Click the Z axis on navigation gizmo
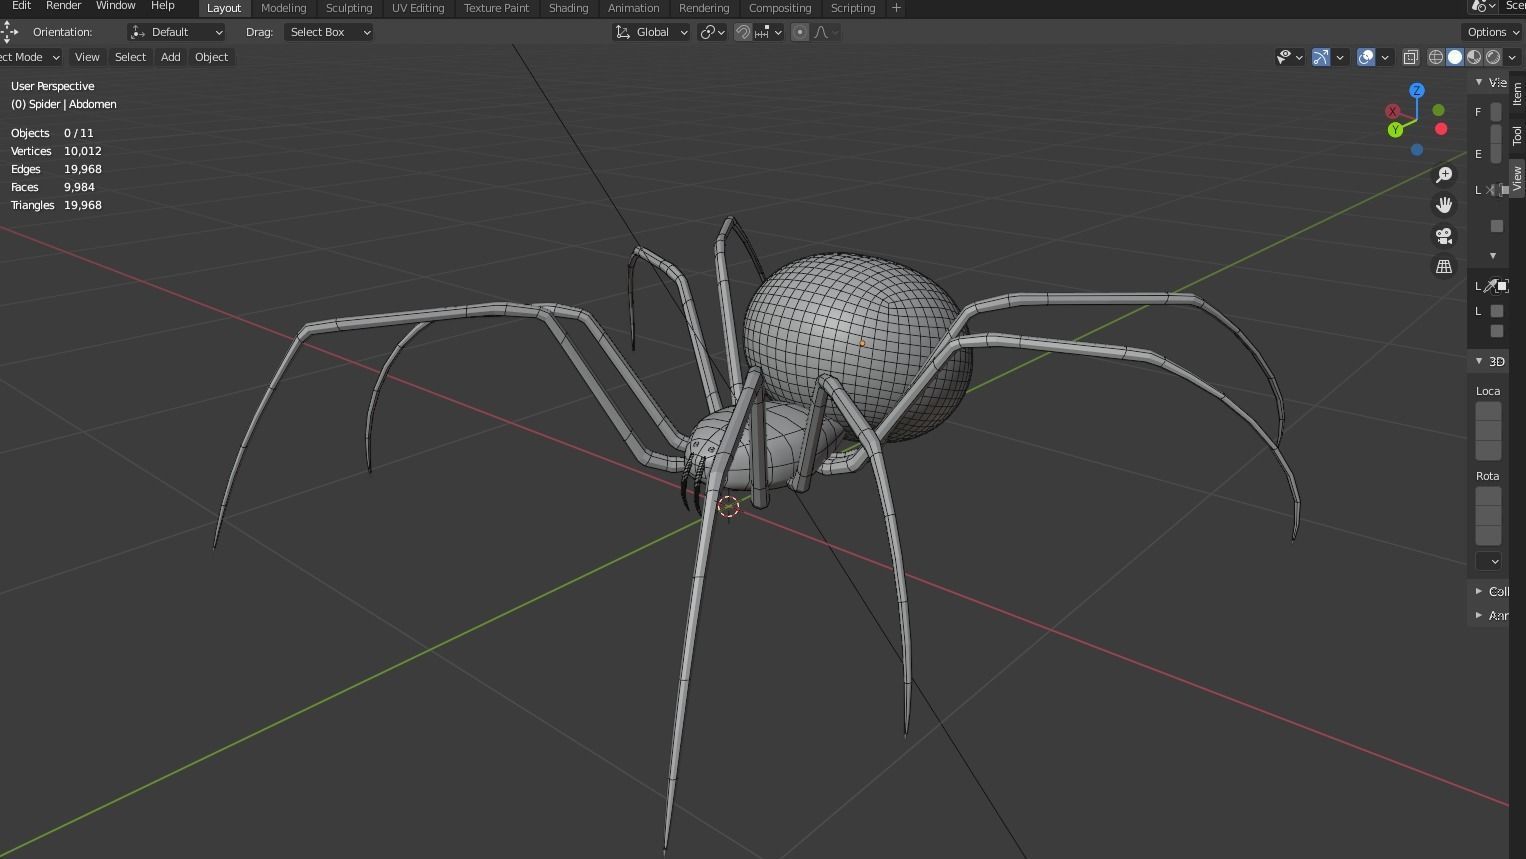The image size is (1526, 859). click(1416, 90)
